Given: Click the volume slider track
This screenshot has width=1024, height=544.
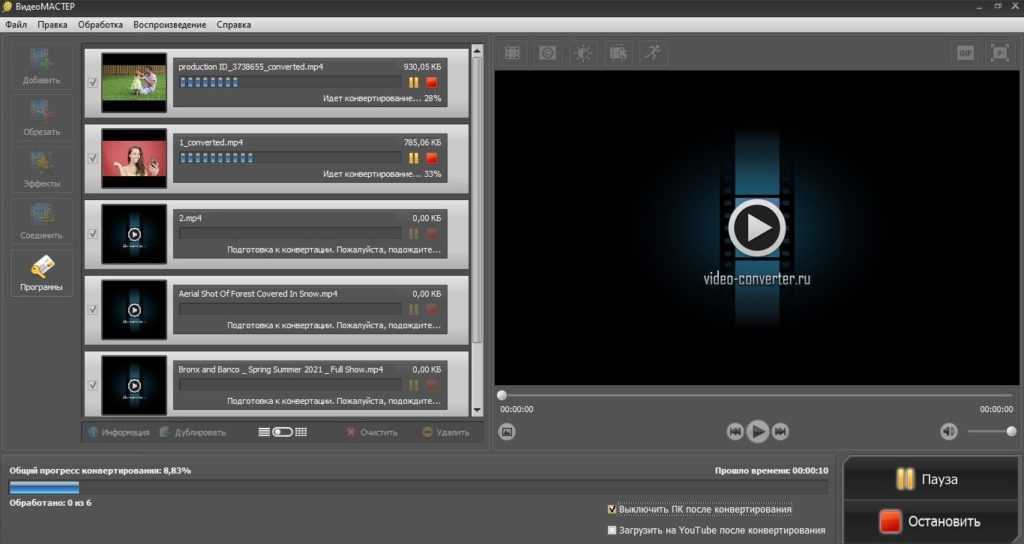Looking at the screenshot, I should coord(990,432).
